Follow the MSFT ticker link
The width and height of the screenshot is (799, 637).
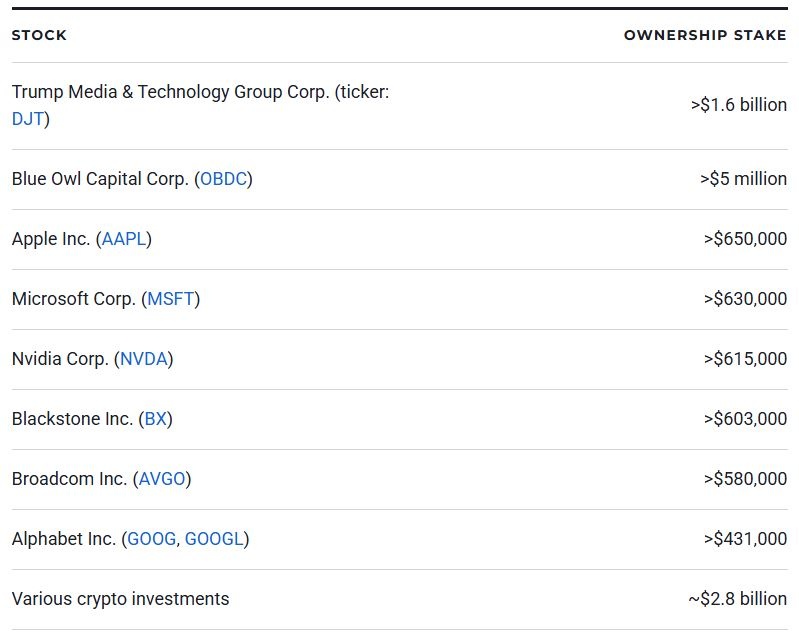(170, 299)
